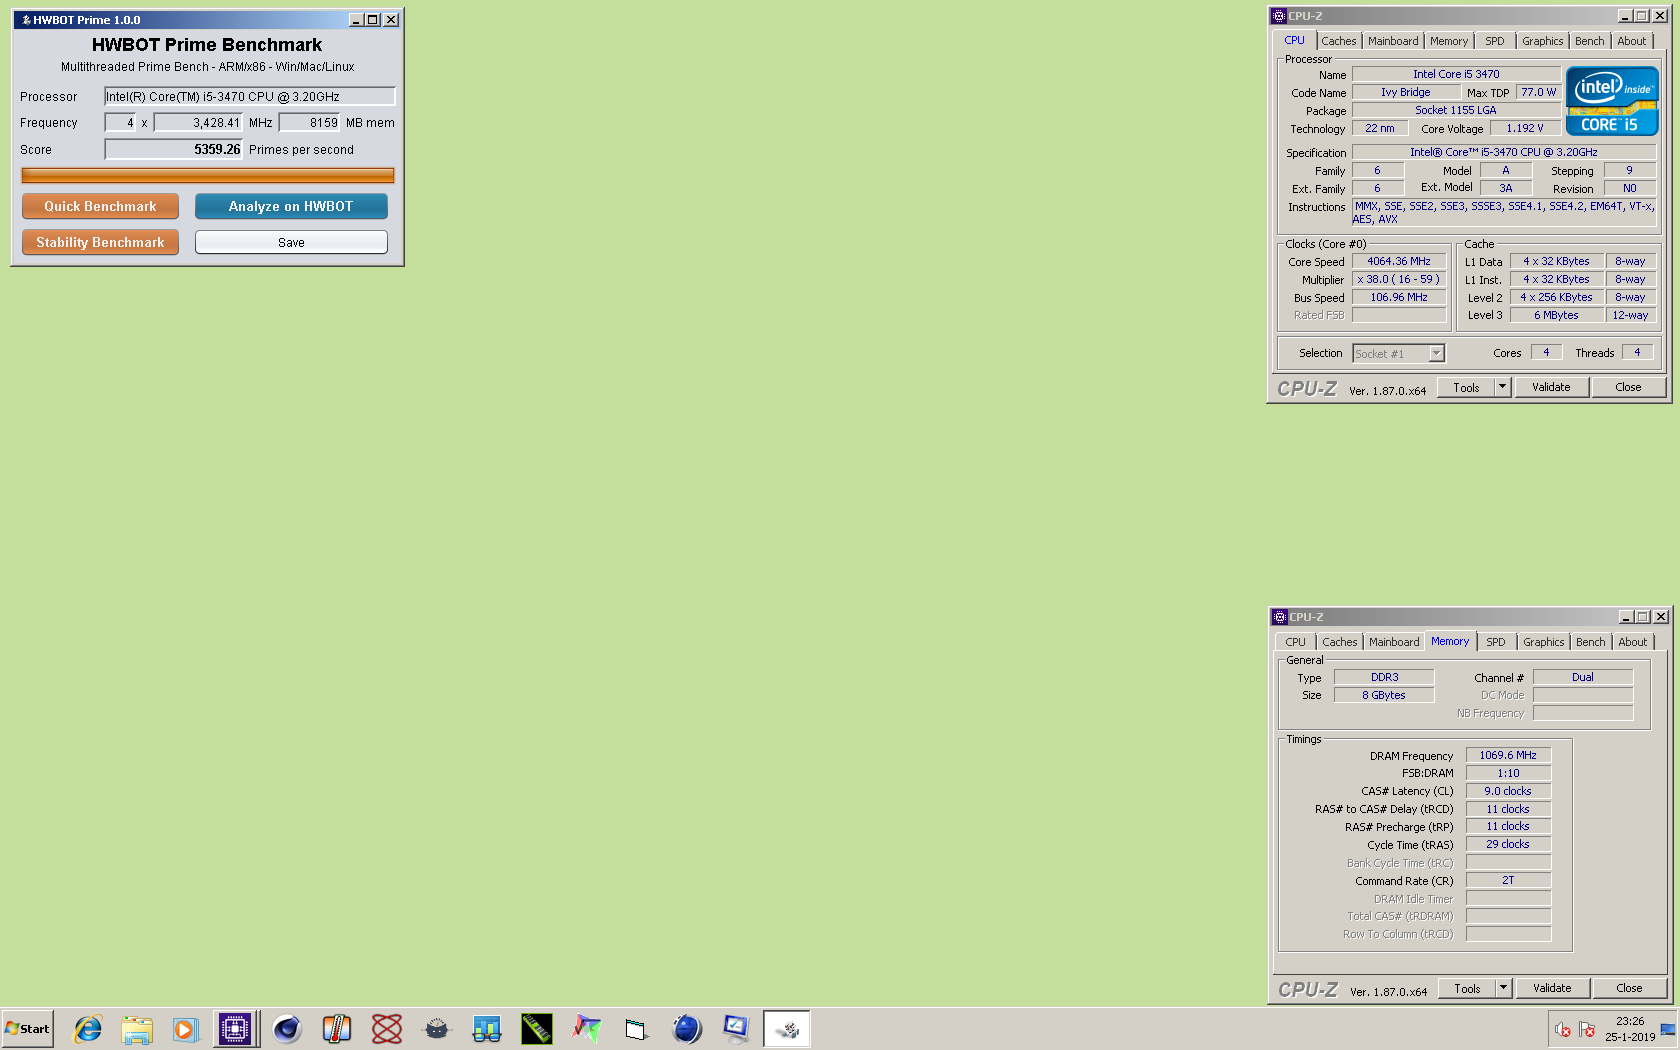Viewport: 1680px width, 1050px height.
Task: Open the bar-chart with glasses icon in taskbar
Action: [487, 1029]
